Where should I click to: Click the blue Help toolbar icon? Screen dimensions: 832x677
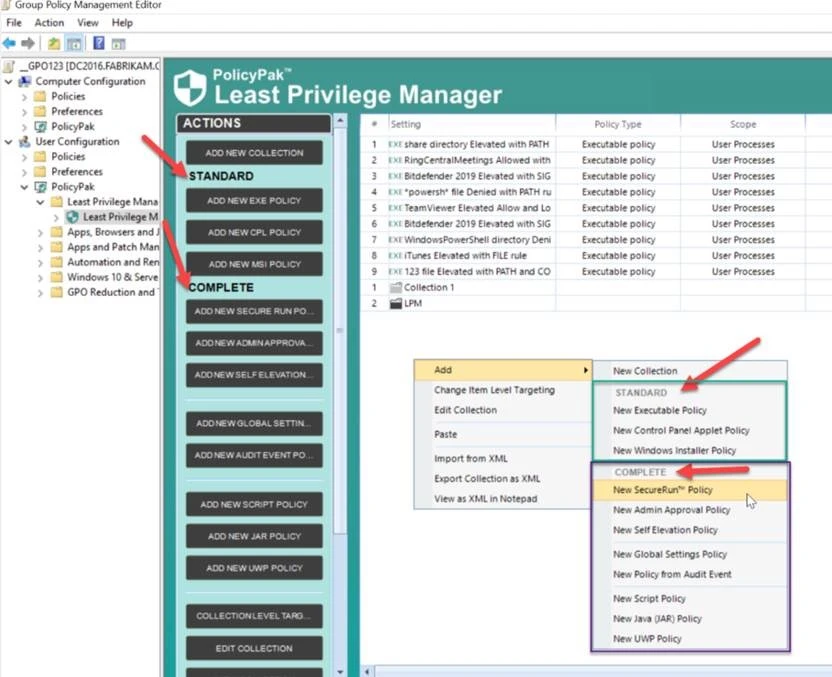pyautogui.click(x=99, y=43)
